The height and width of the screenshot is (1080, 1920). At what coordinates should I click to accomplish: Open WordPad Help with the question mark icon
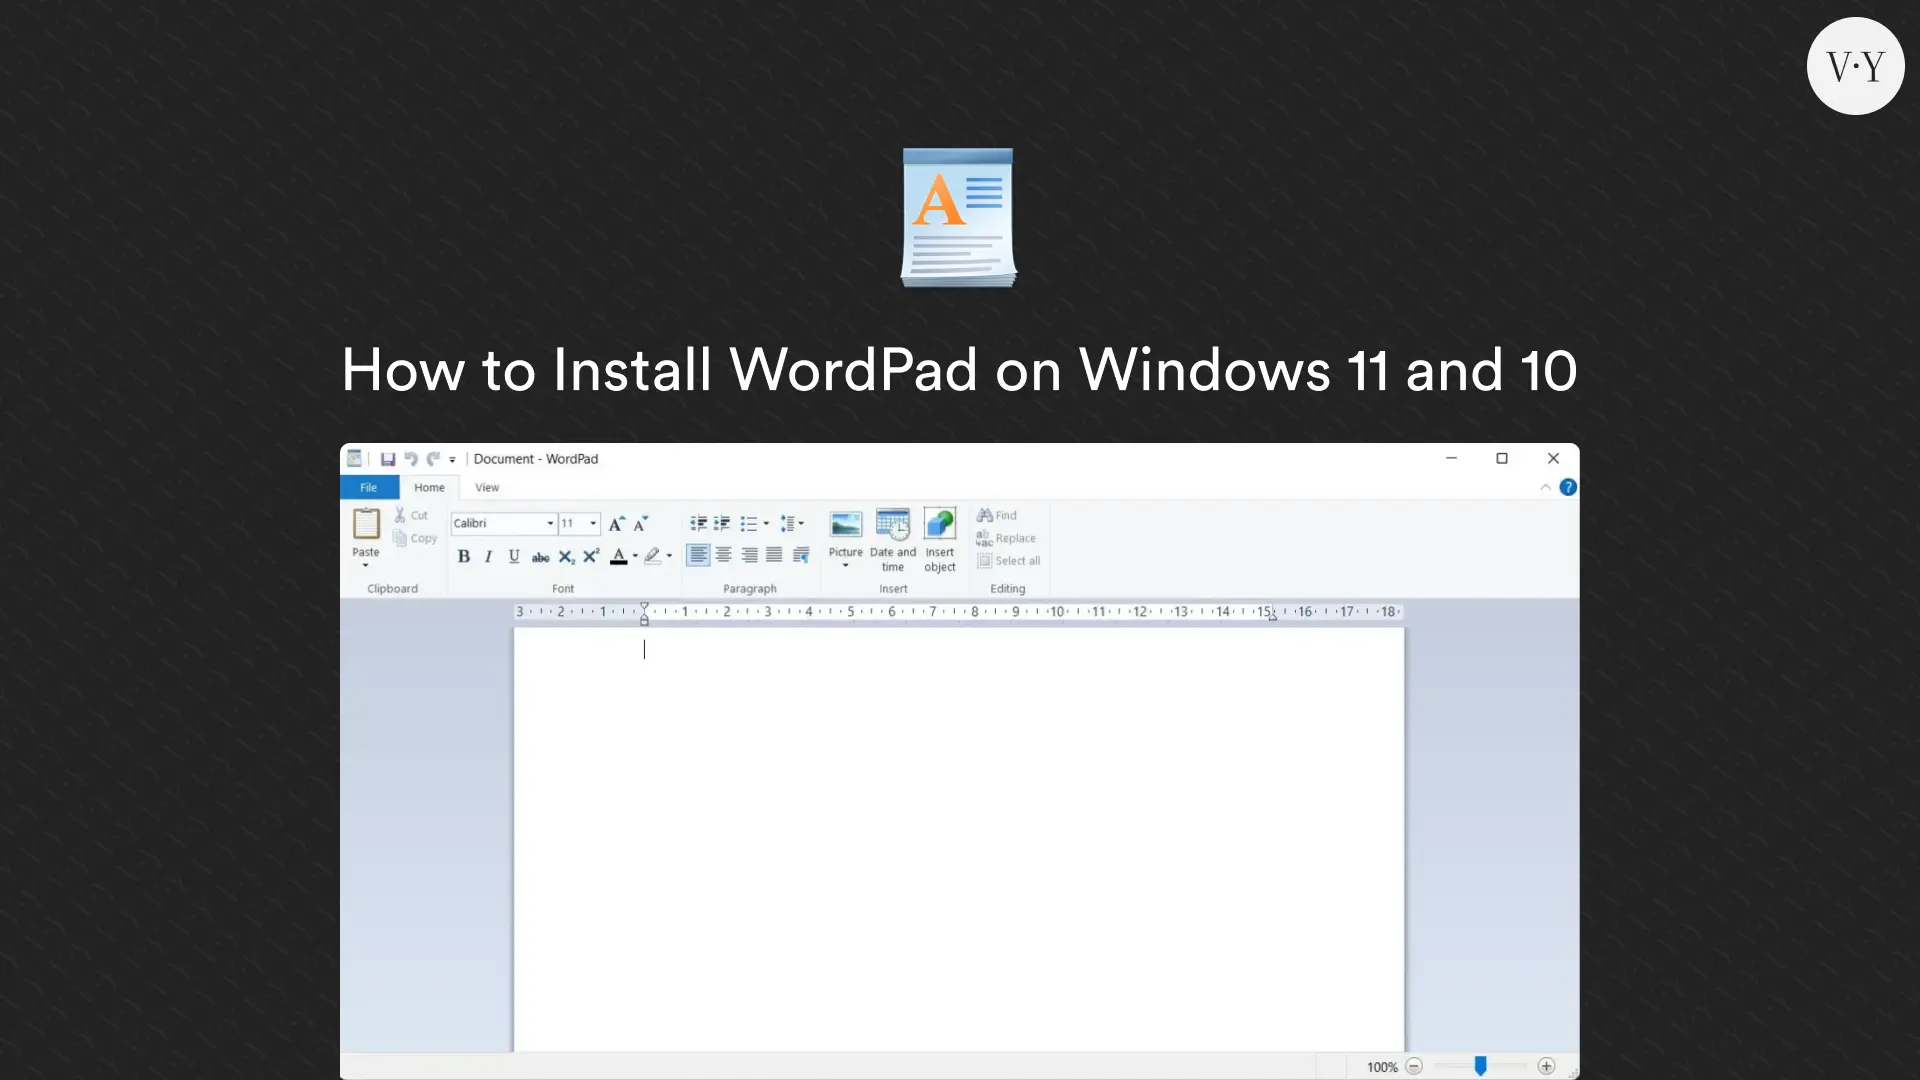pos(1568,487)
